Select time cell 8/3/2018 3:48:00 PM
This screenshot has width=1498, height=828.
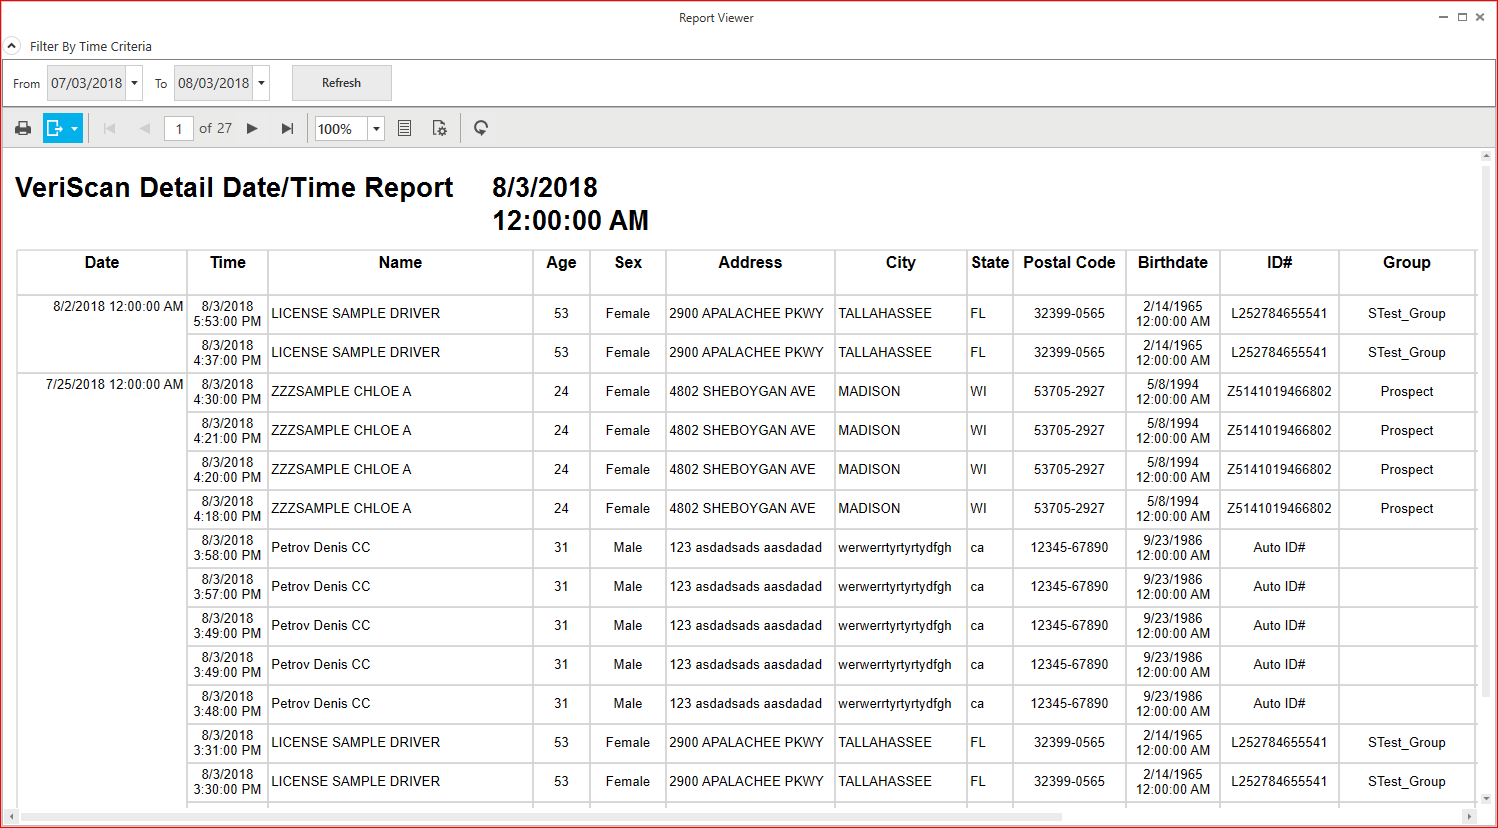pyautogui.click(x=228, y=704)
